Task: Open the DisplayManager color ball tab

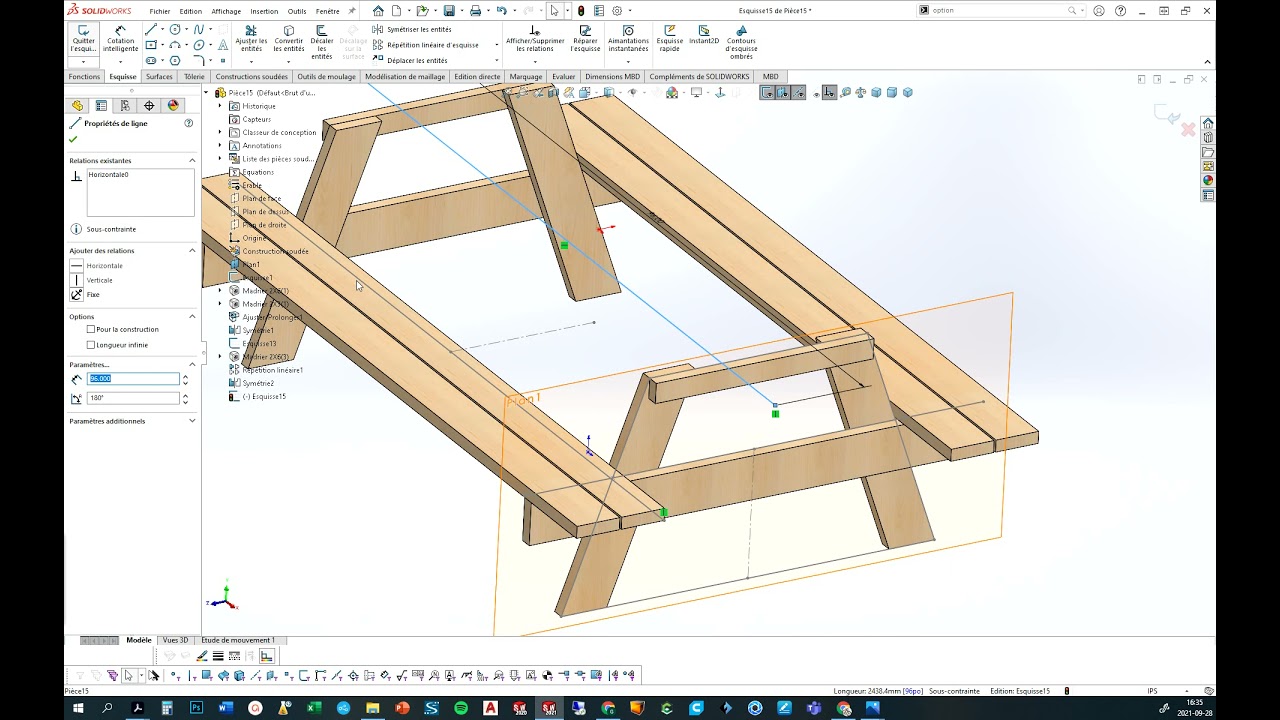Action: [x=173, y=105]
